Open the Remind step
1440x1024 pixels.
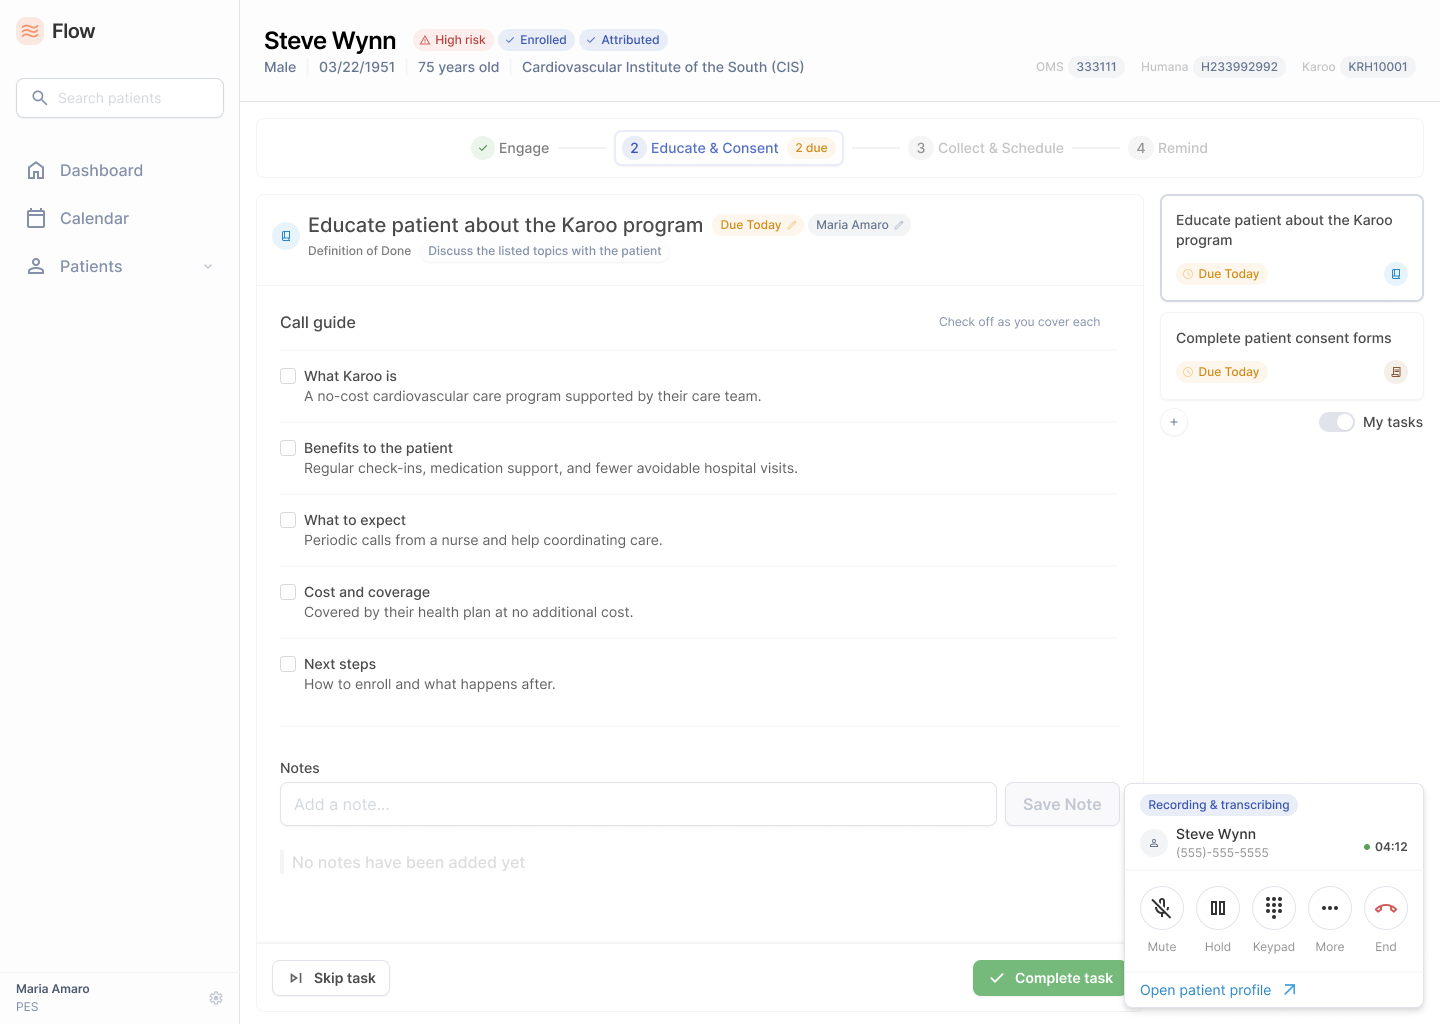point(1168,148)
